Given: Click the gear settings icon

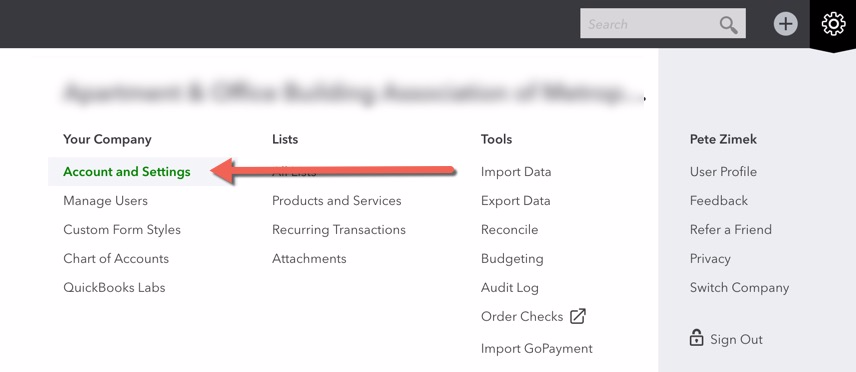Looking at the screenshot, I should [833, 24].
